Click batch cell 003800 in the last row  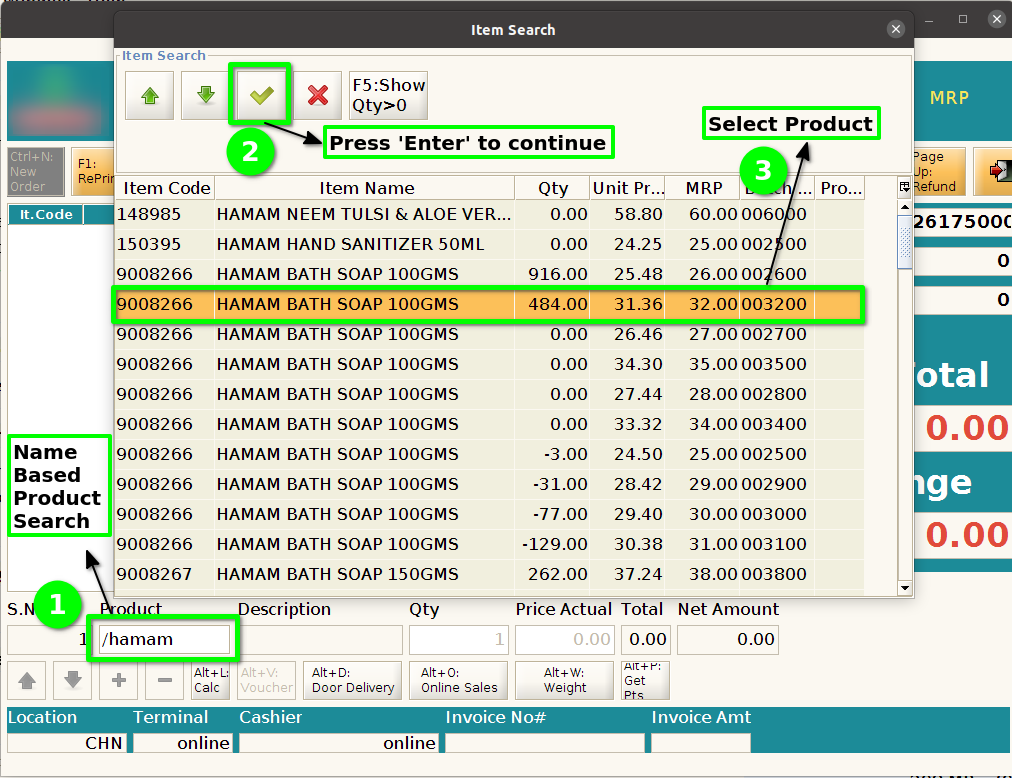776,575
